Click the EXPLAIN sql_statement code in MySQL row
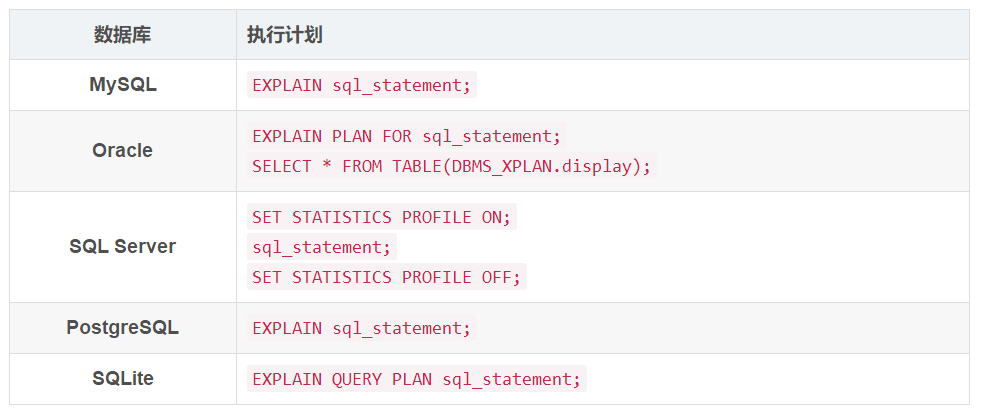The width and height of the screenshot is (981, 411). pos(361,85)
